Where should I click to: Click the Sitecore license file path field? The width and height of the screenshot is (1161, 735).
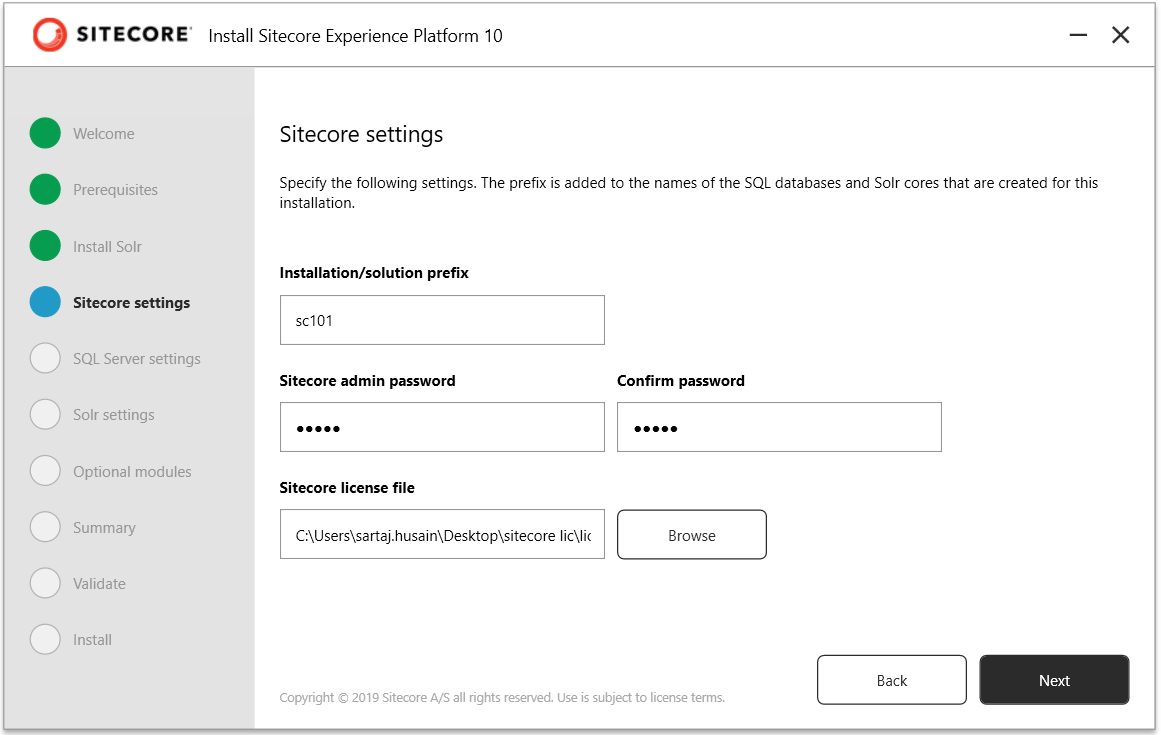[x=442, y=534]
